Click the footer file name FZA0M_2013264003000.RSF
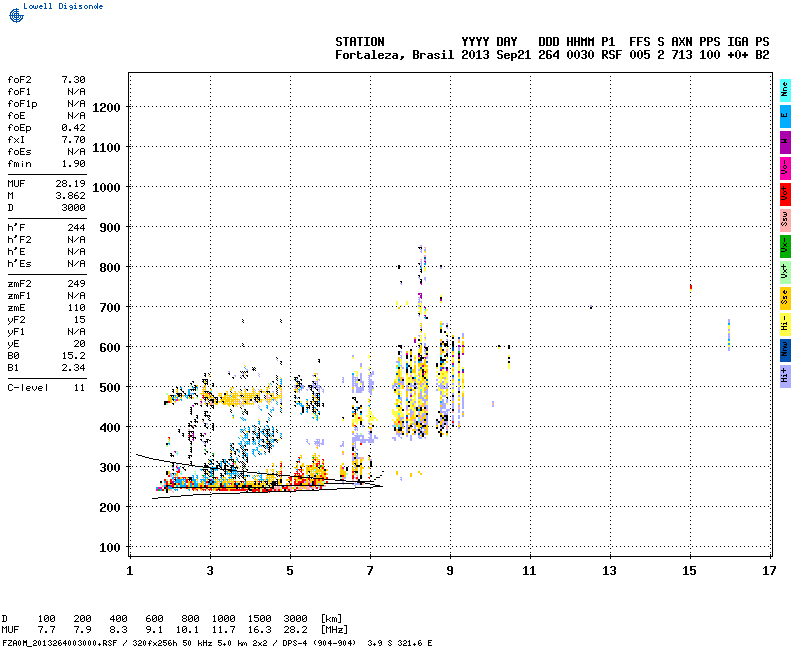 [x=60, y=643]
